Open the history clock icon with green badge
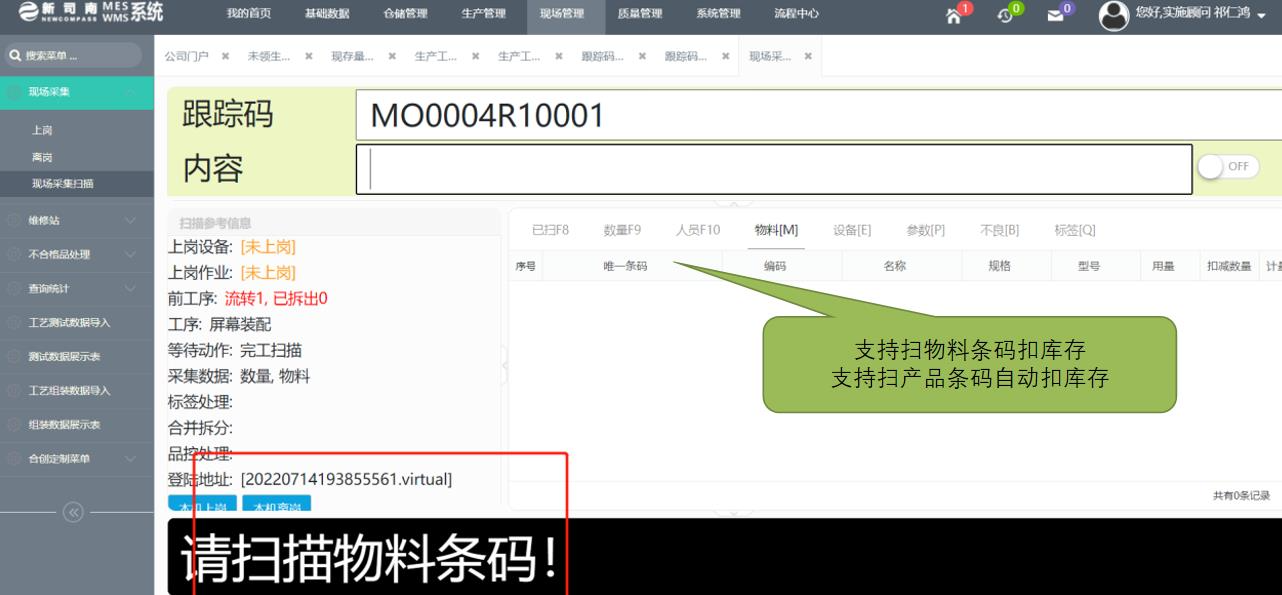 pos(1007,15)
